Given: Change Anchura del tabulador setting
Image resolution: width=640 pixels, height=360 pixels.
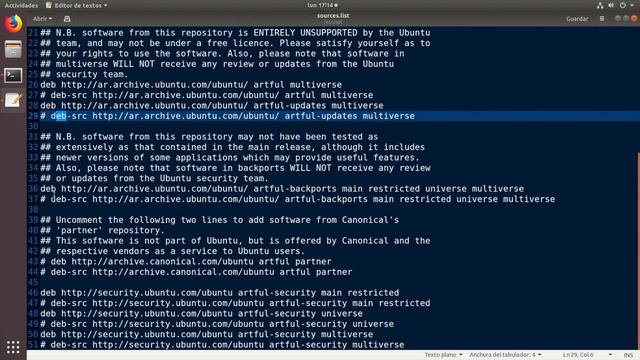Looking at the screenshot, I should [505, 355].
